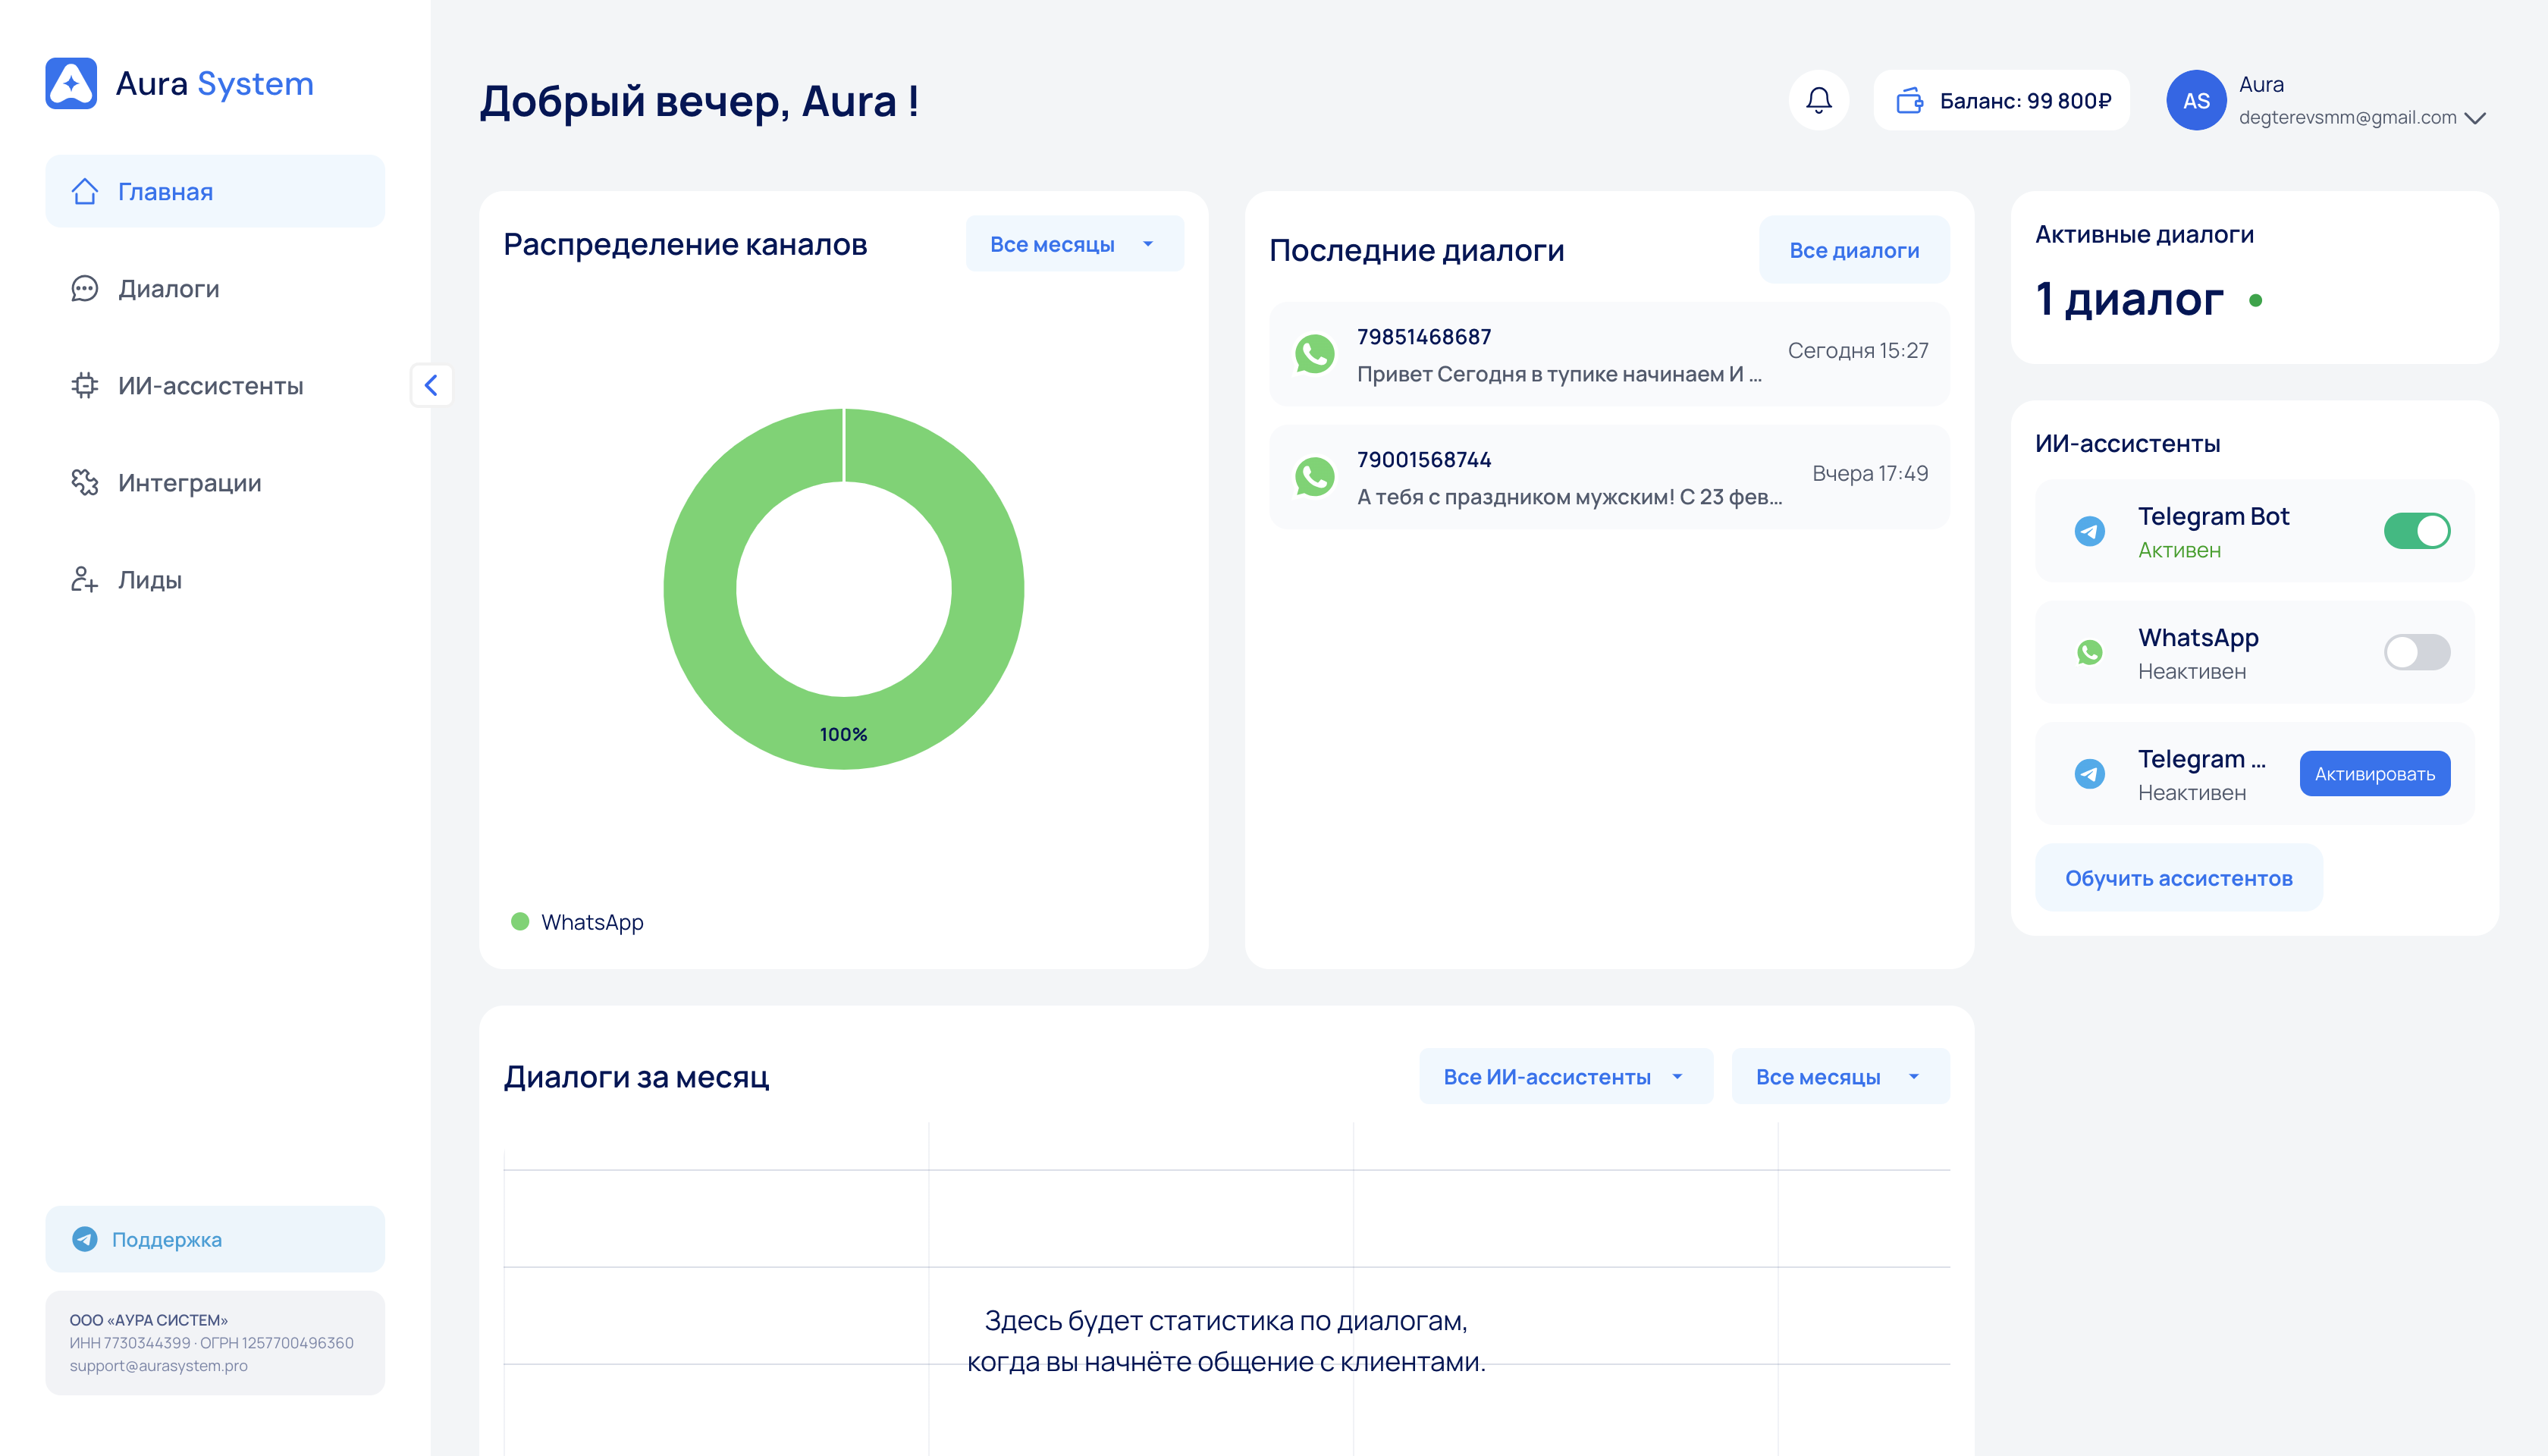This screenshot has height=1456, width=2548.
Task: Disable the Telegram Bot assistant toggle
Action: 2416,531
